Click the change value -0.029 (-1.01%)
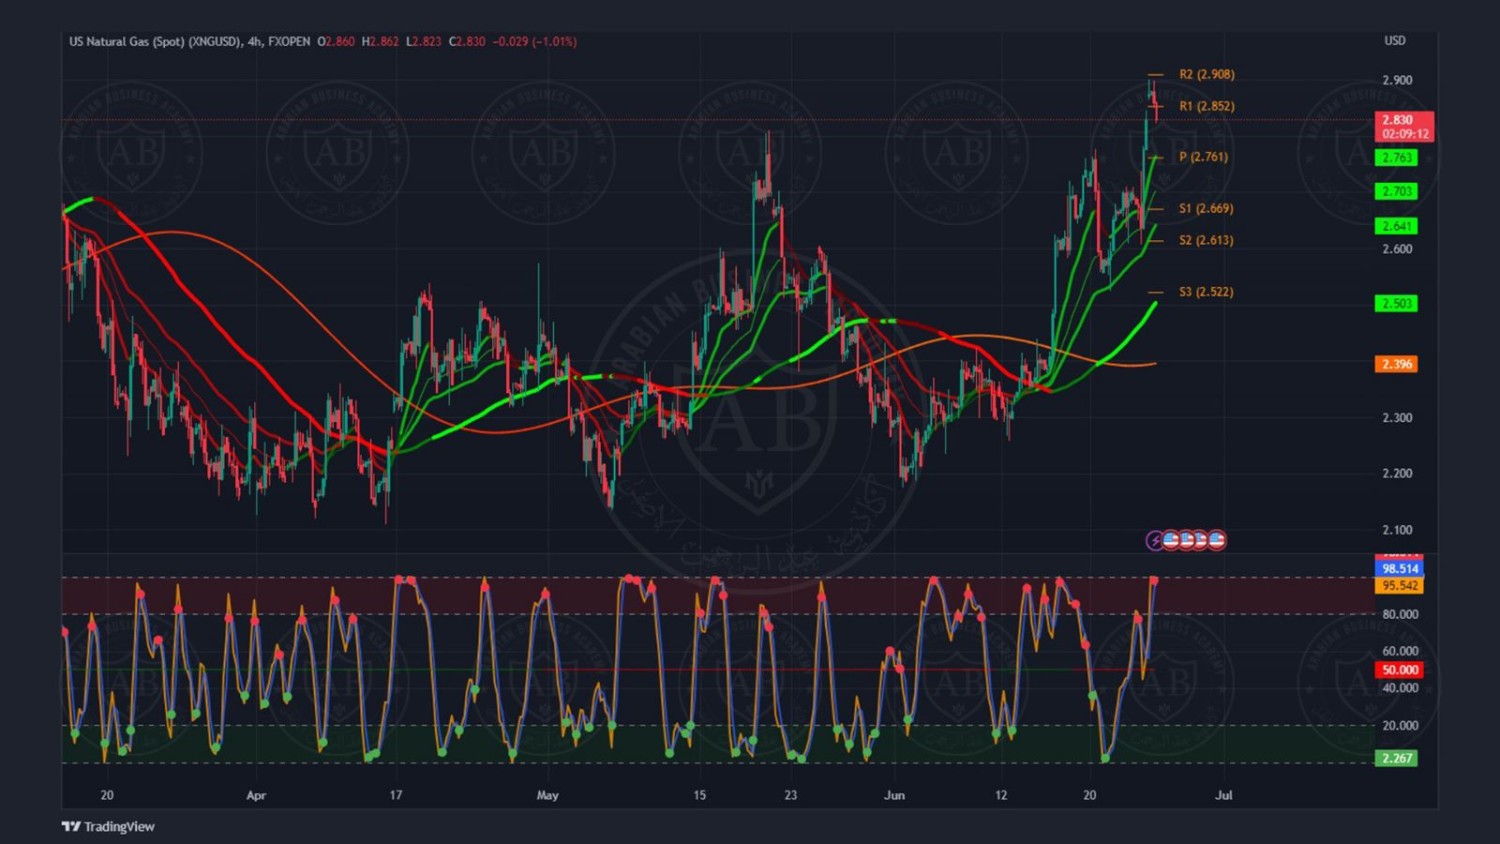 [534, 42]
